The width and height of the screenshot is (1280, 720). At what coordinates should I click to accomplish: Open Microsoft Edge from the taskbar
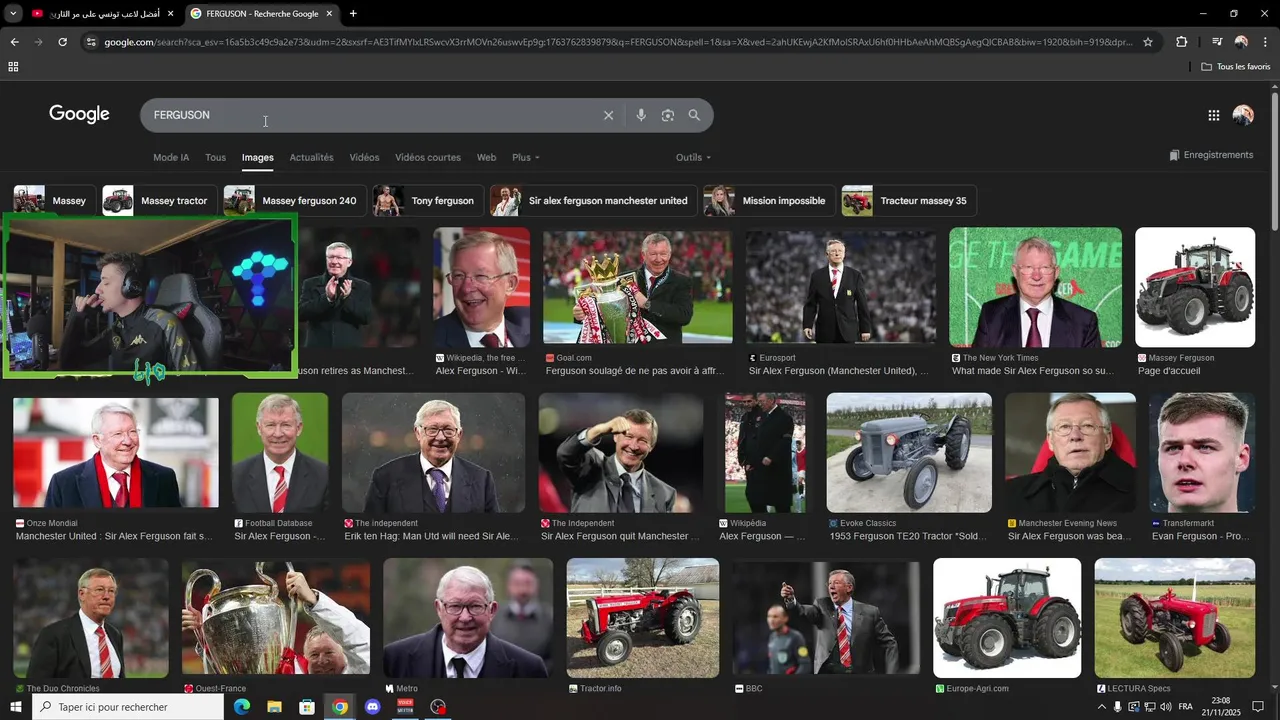coord(242,707)
